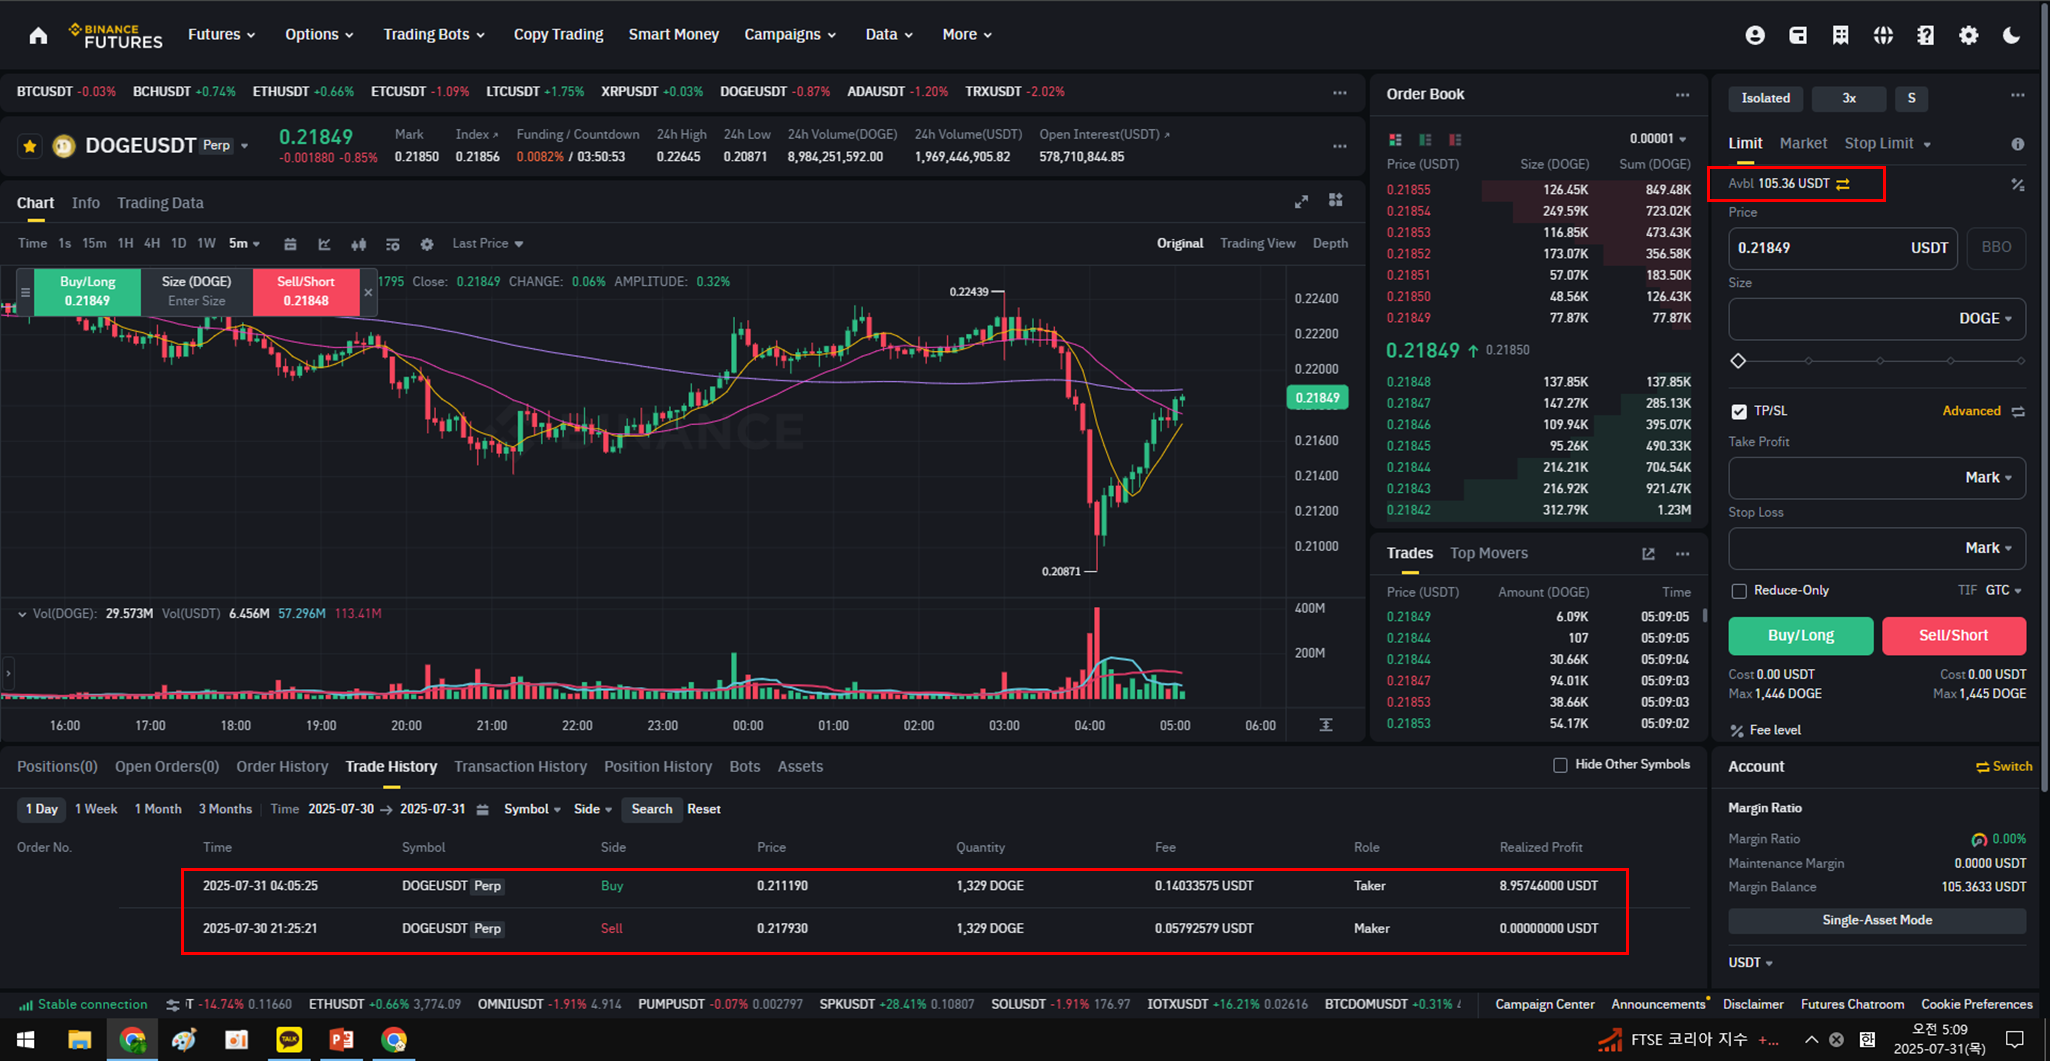Open Order Book more options menu

coord(1683,95)
